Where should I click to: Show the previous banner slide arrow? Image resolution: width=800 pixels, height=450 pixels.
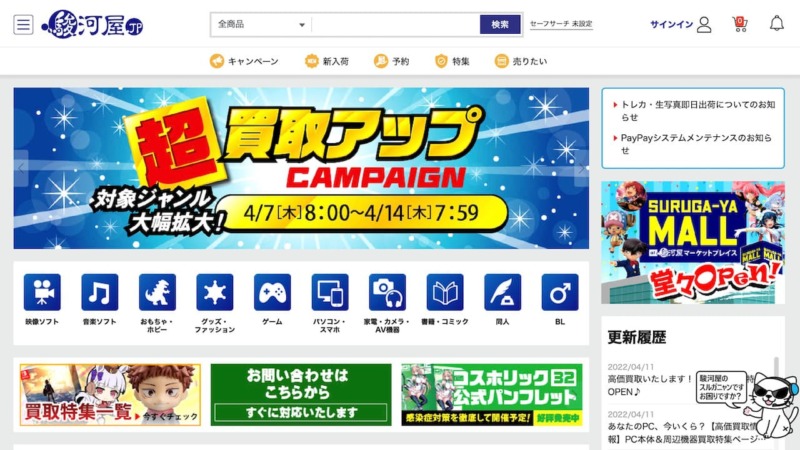point(21,168)
